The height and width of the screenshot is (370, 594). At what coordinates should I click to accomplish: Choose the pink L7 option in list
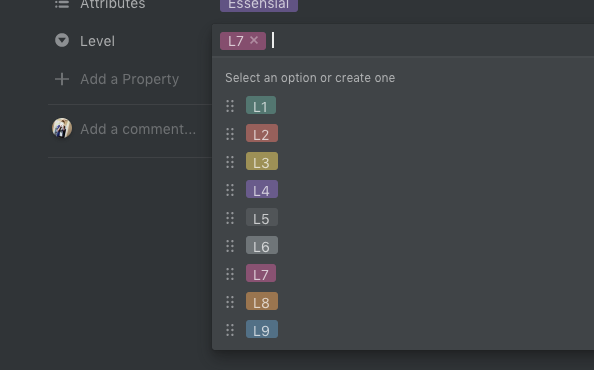click(261, 273)
